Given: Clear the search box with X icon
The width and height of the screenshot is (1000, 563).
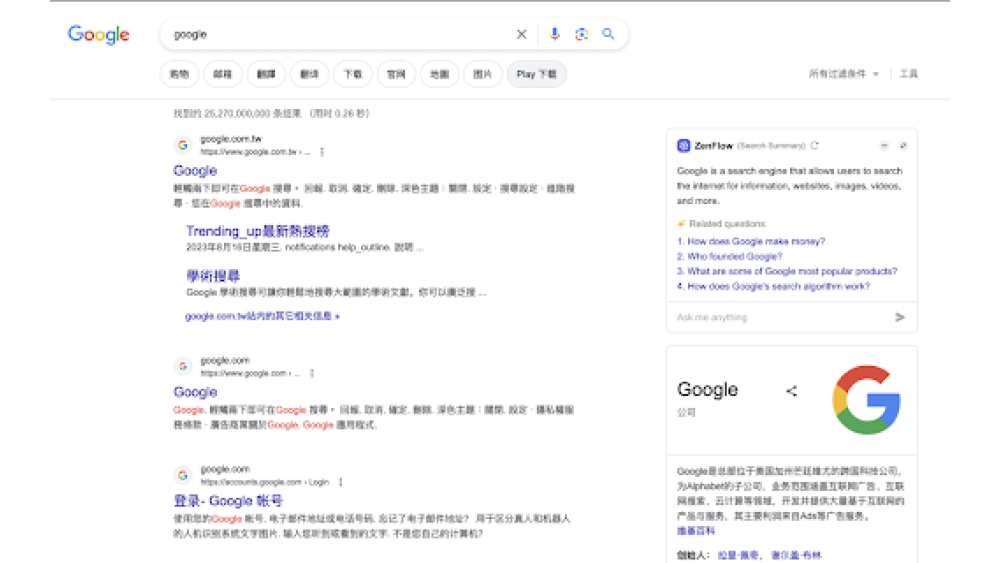Looking at the screenshot, I should (522, 34).
